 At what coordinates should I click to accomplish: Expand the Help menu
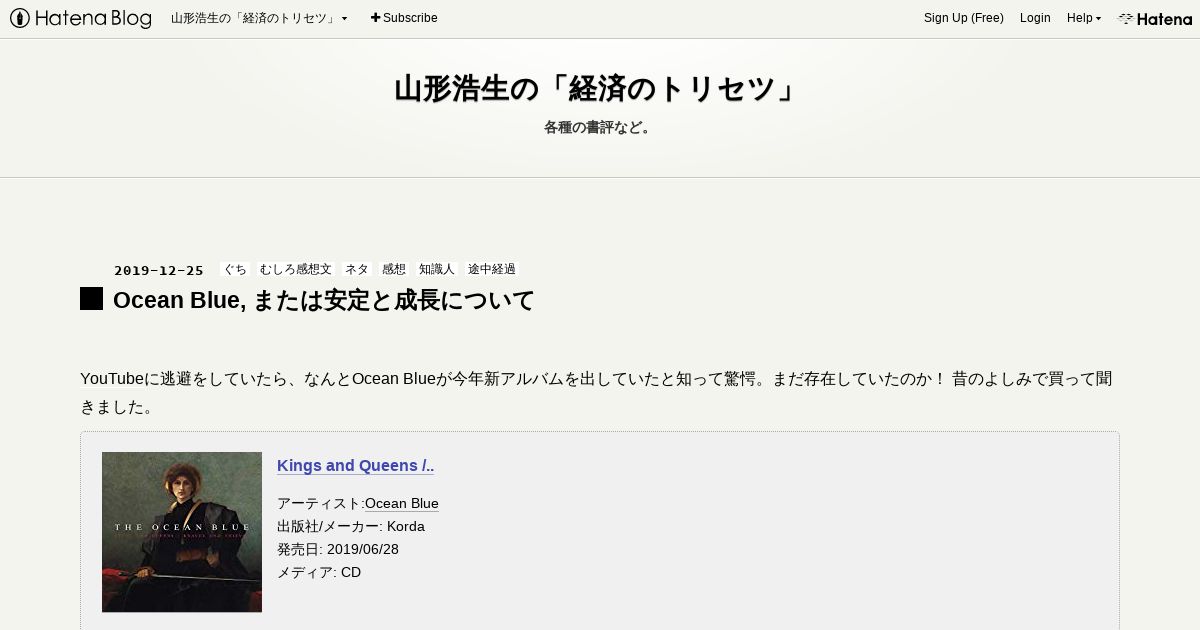tap(1084, 18)
